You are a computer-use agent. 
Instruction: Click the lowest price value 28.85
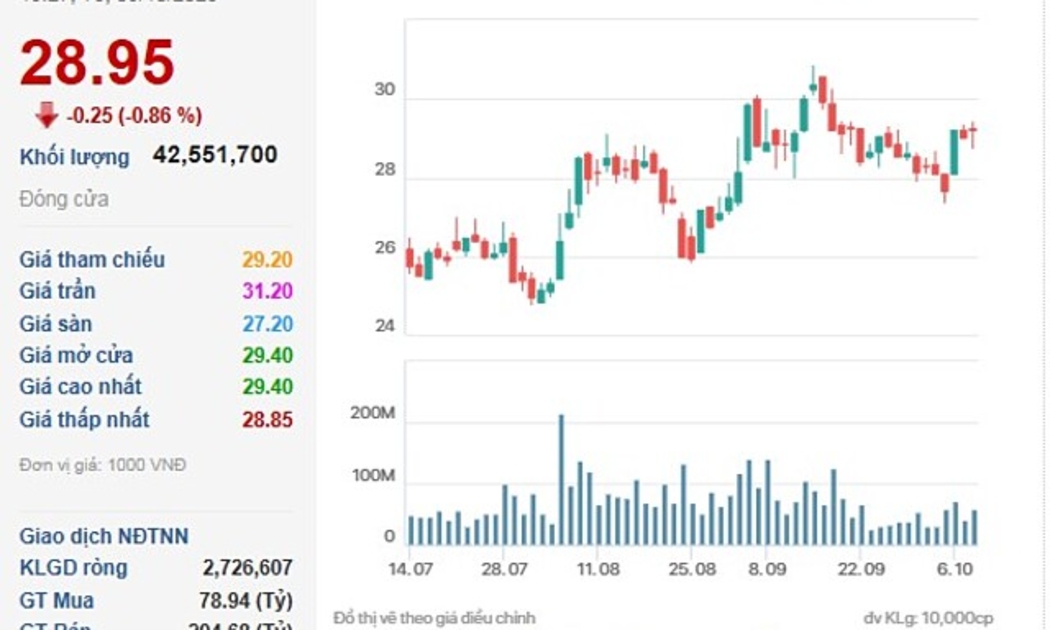[x=267, y=419]
